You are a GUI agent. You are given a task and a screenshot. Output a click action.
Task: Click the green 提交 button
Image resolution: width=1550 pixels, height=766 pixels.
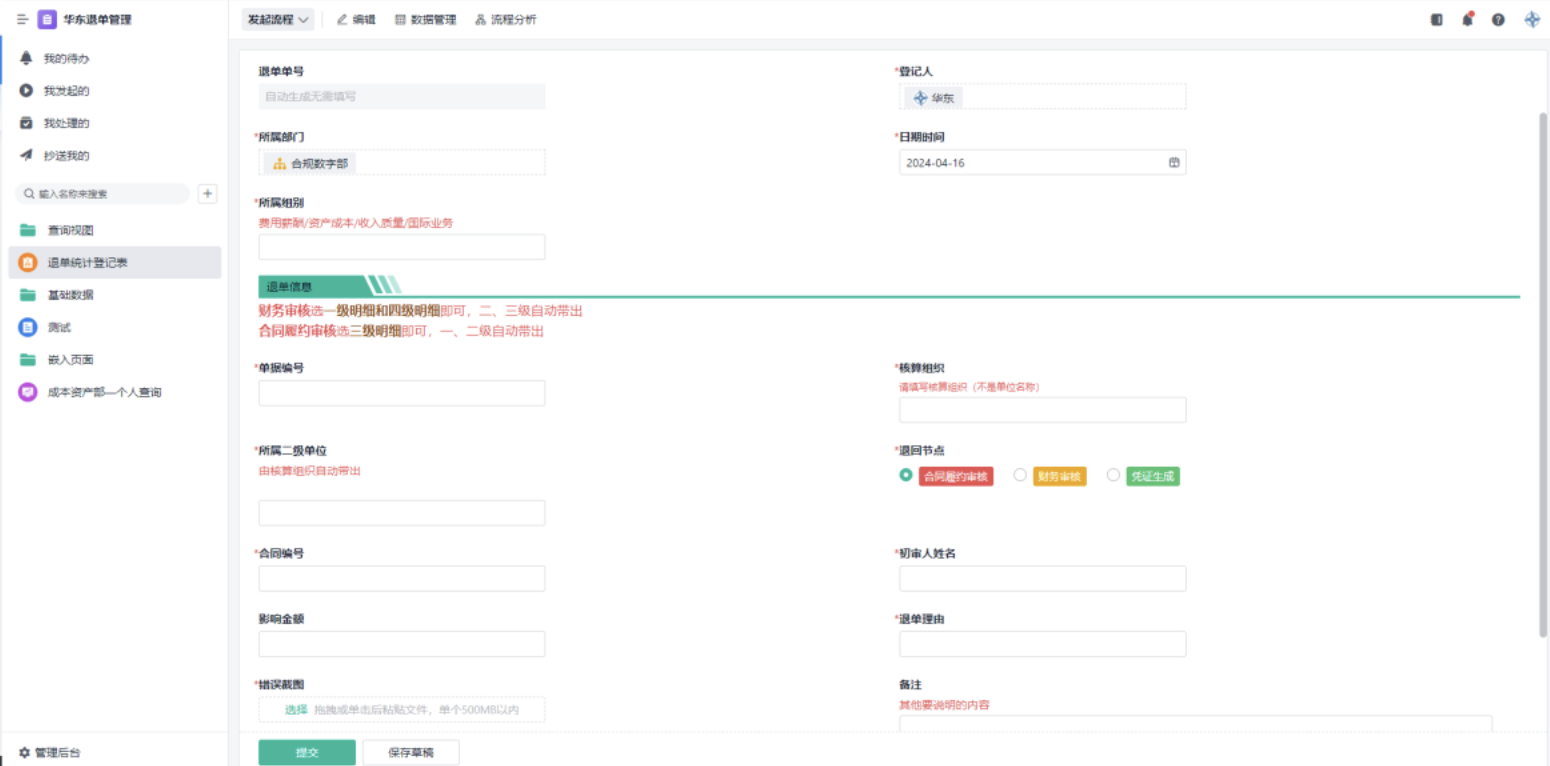(307, 752)
